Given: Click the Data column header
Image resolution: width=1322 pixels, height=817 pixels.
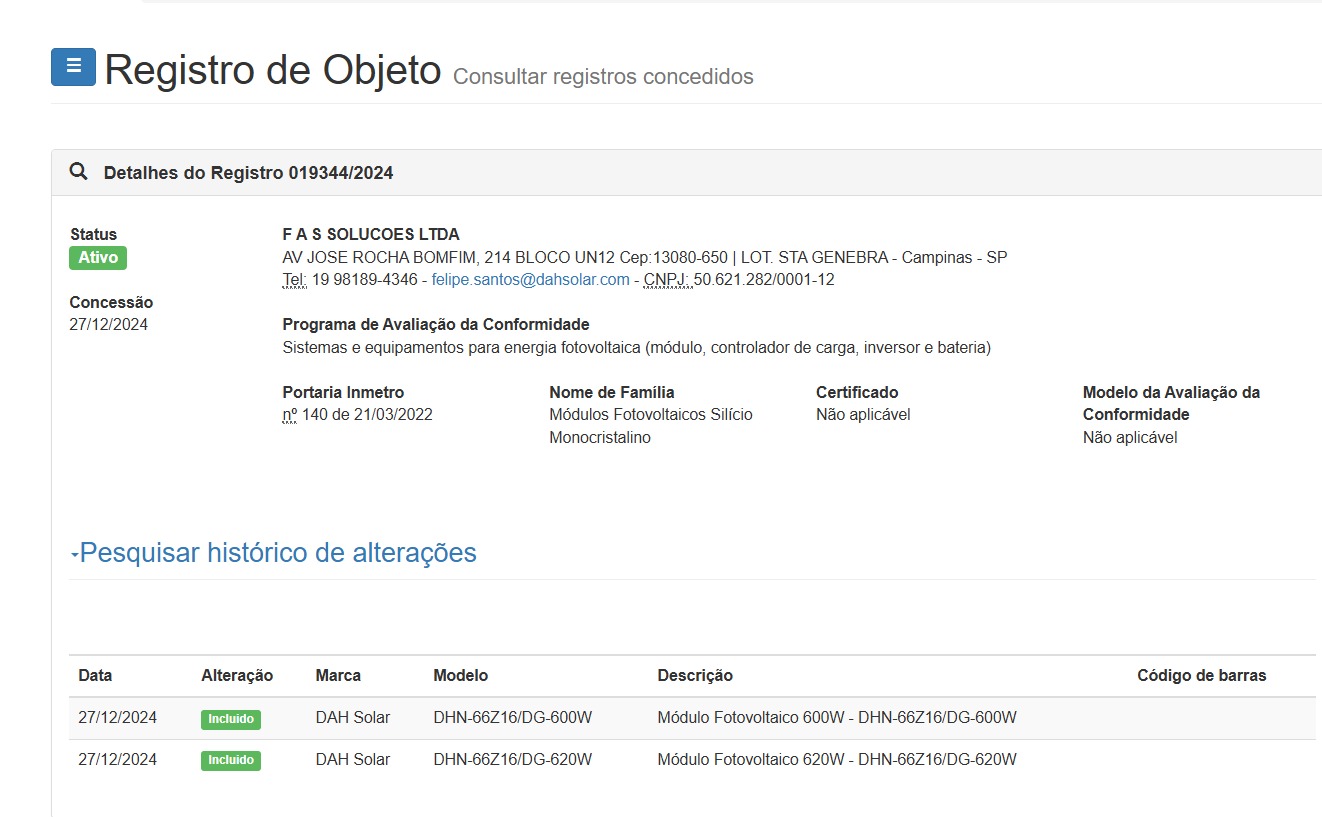Looking at the screenshot, I should point(95,676).
